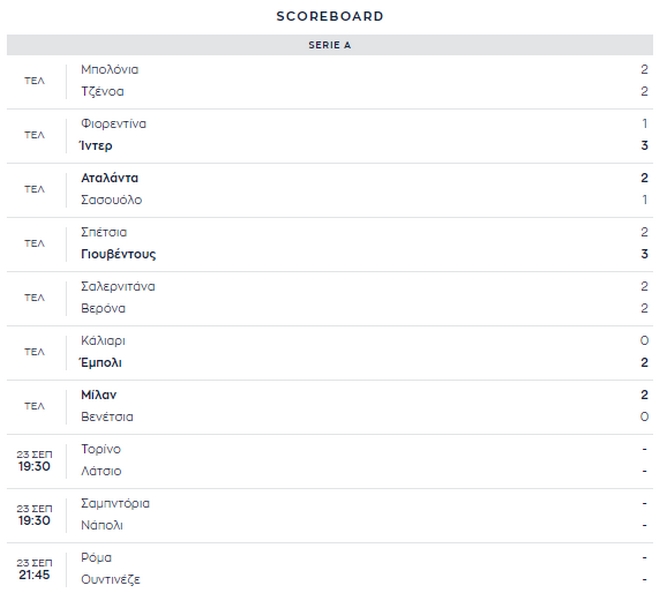Open the SCOREBOARD title
Image resolution: width=660 pixels, height=601 pixels.
[330, 16]
